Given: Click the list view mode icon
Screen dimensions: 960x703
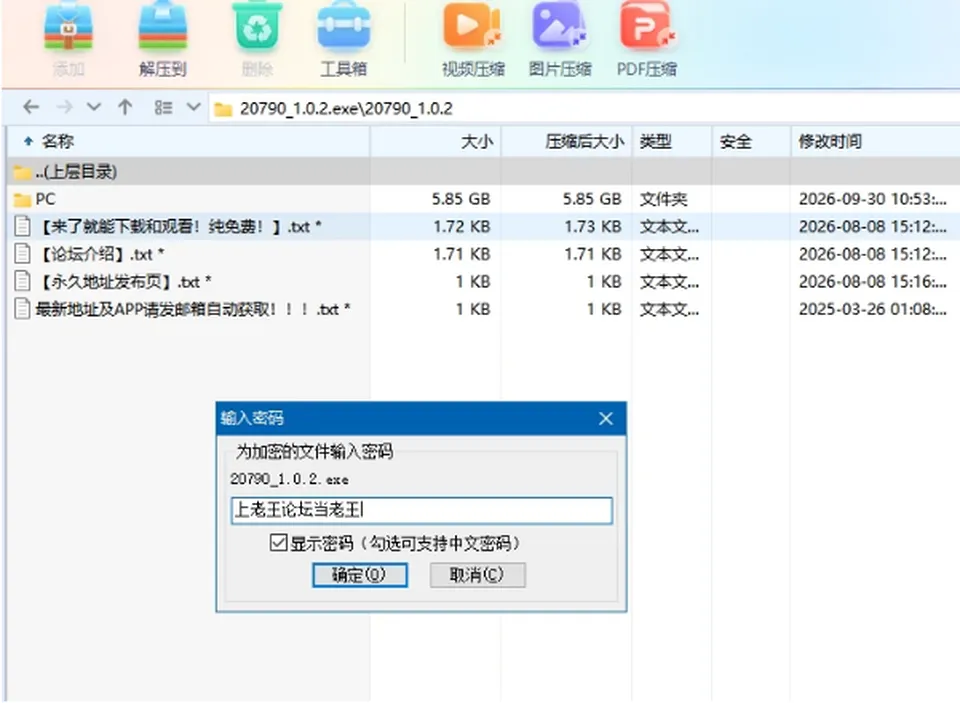Looking at the screenshot, I should coord(163,108).
